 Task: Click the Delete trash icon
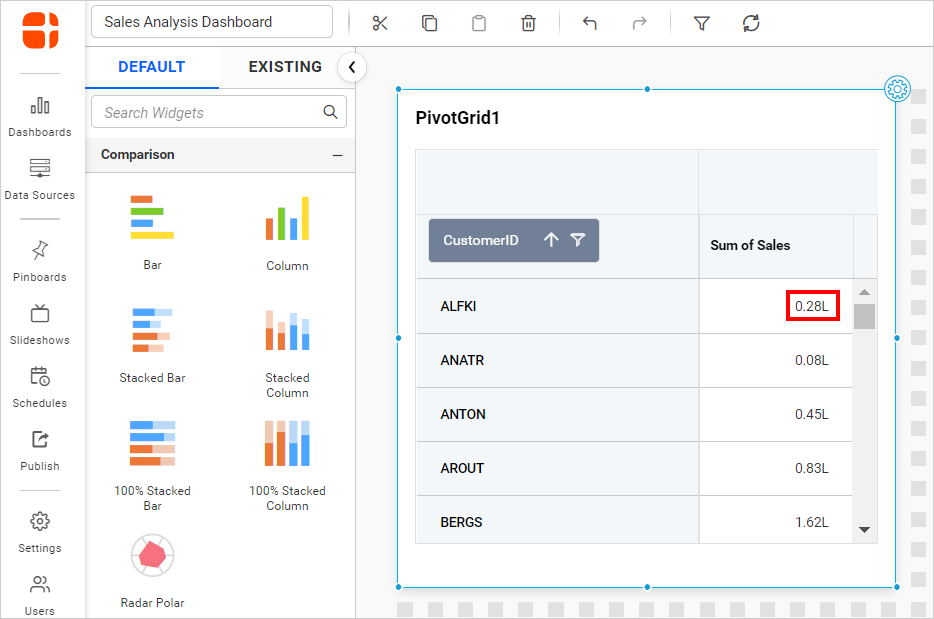click(x=528, y=23)
